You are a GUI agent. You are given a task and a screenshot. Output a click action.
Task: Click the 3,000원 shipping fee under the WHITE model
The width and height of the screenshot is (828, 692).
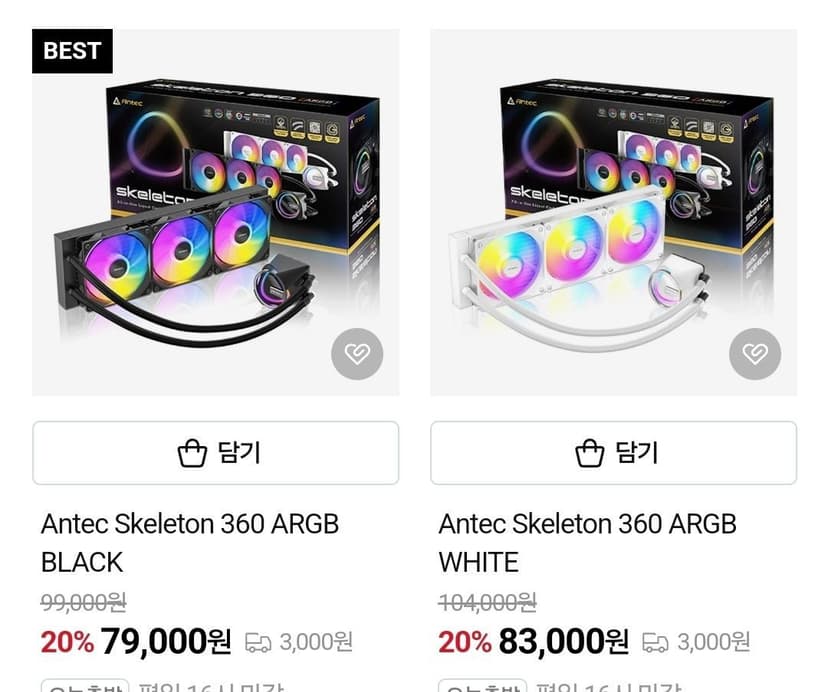(x=713, y=642)
